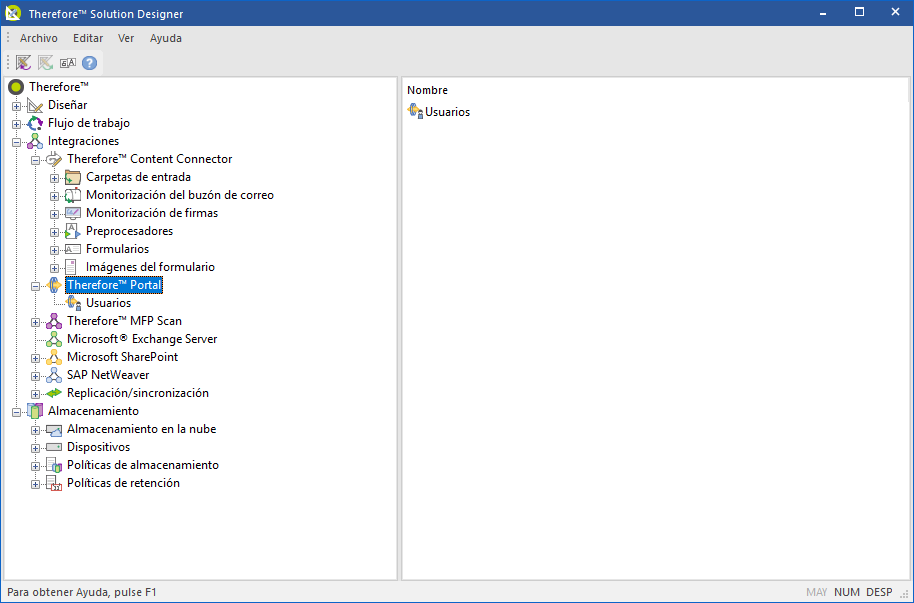Select the Usuarios label in right pane
Screen dimensions: 914x603
[448, 112]
